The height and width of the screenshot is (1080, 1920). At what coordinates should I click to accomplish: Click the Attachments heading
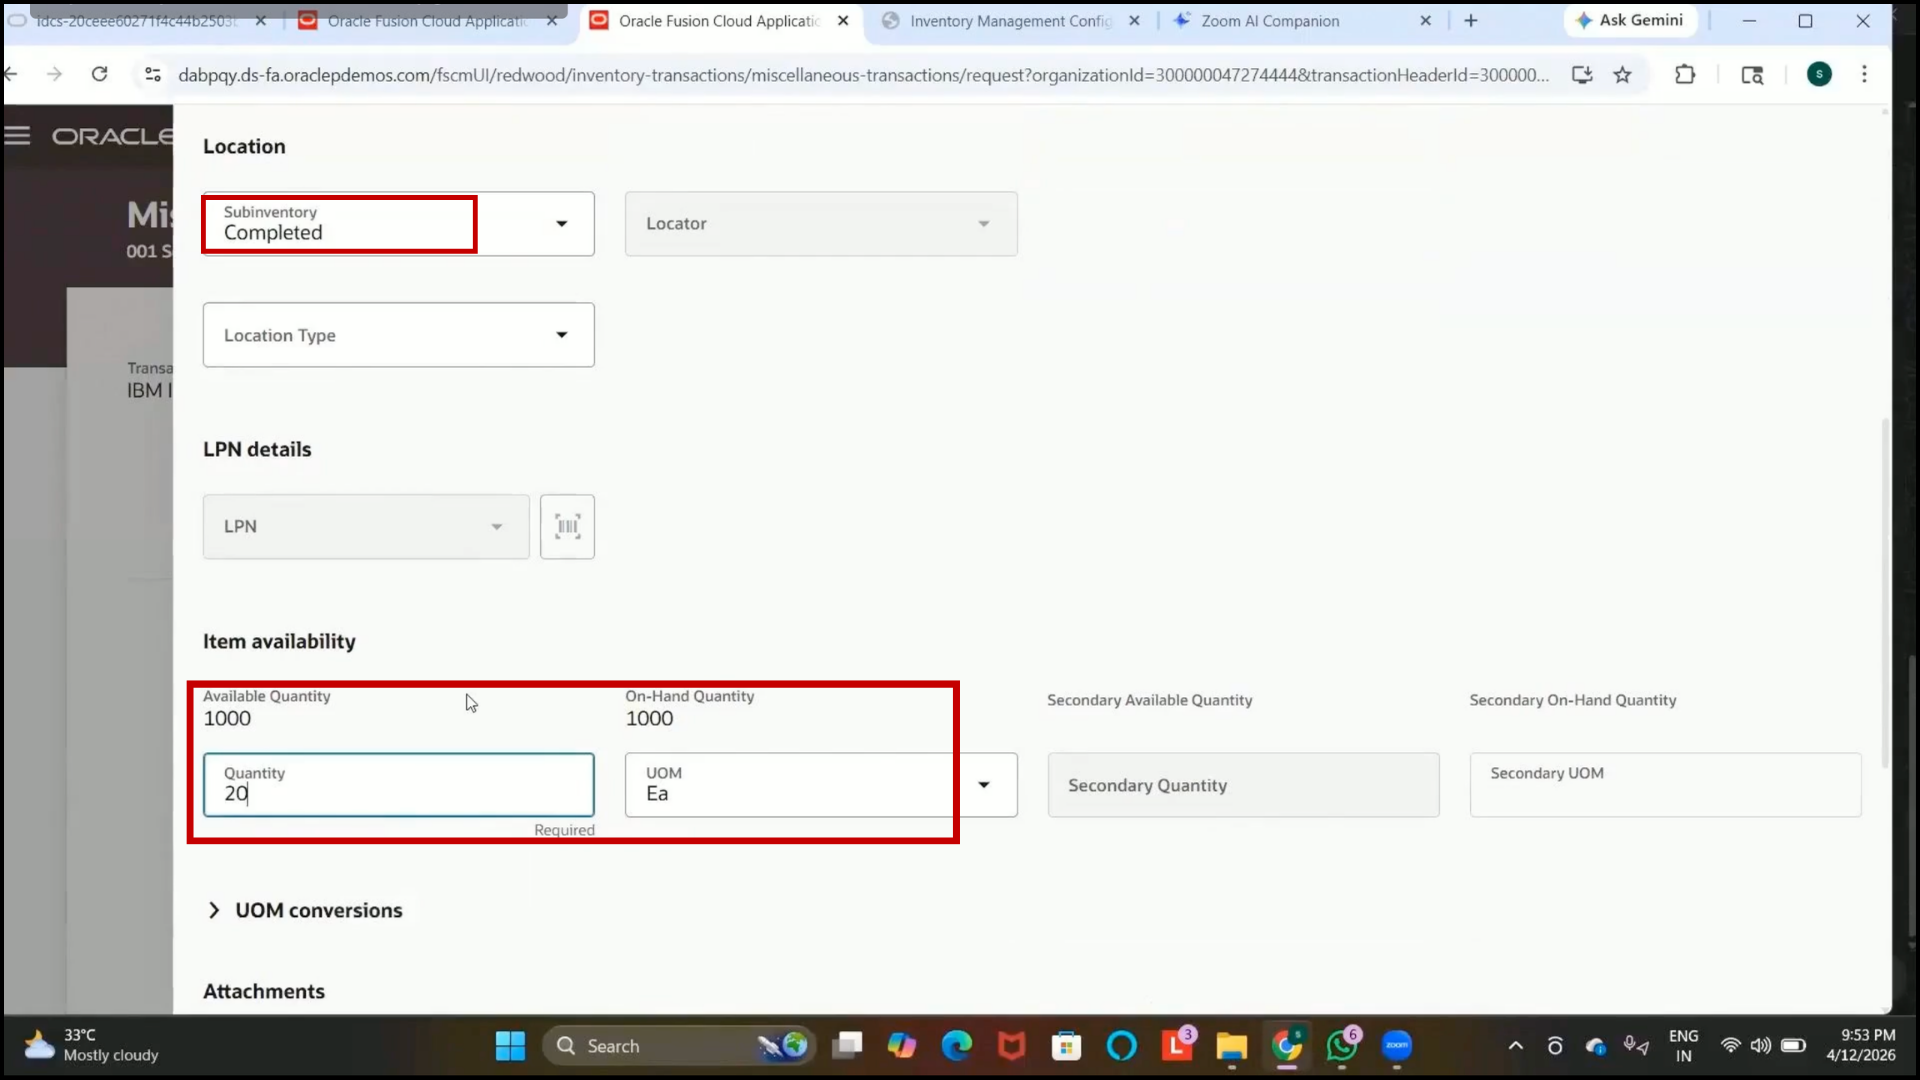264,992
